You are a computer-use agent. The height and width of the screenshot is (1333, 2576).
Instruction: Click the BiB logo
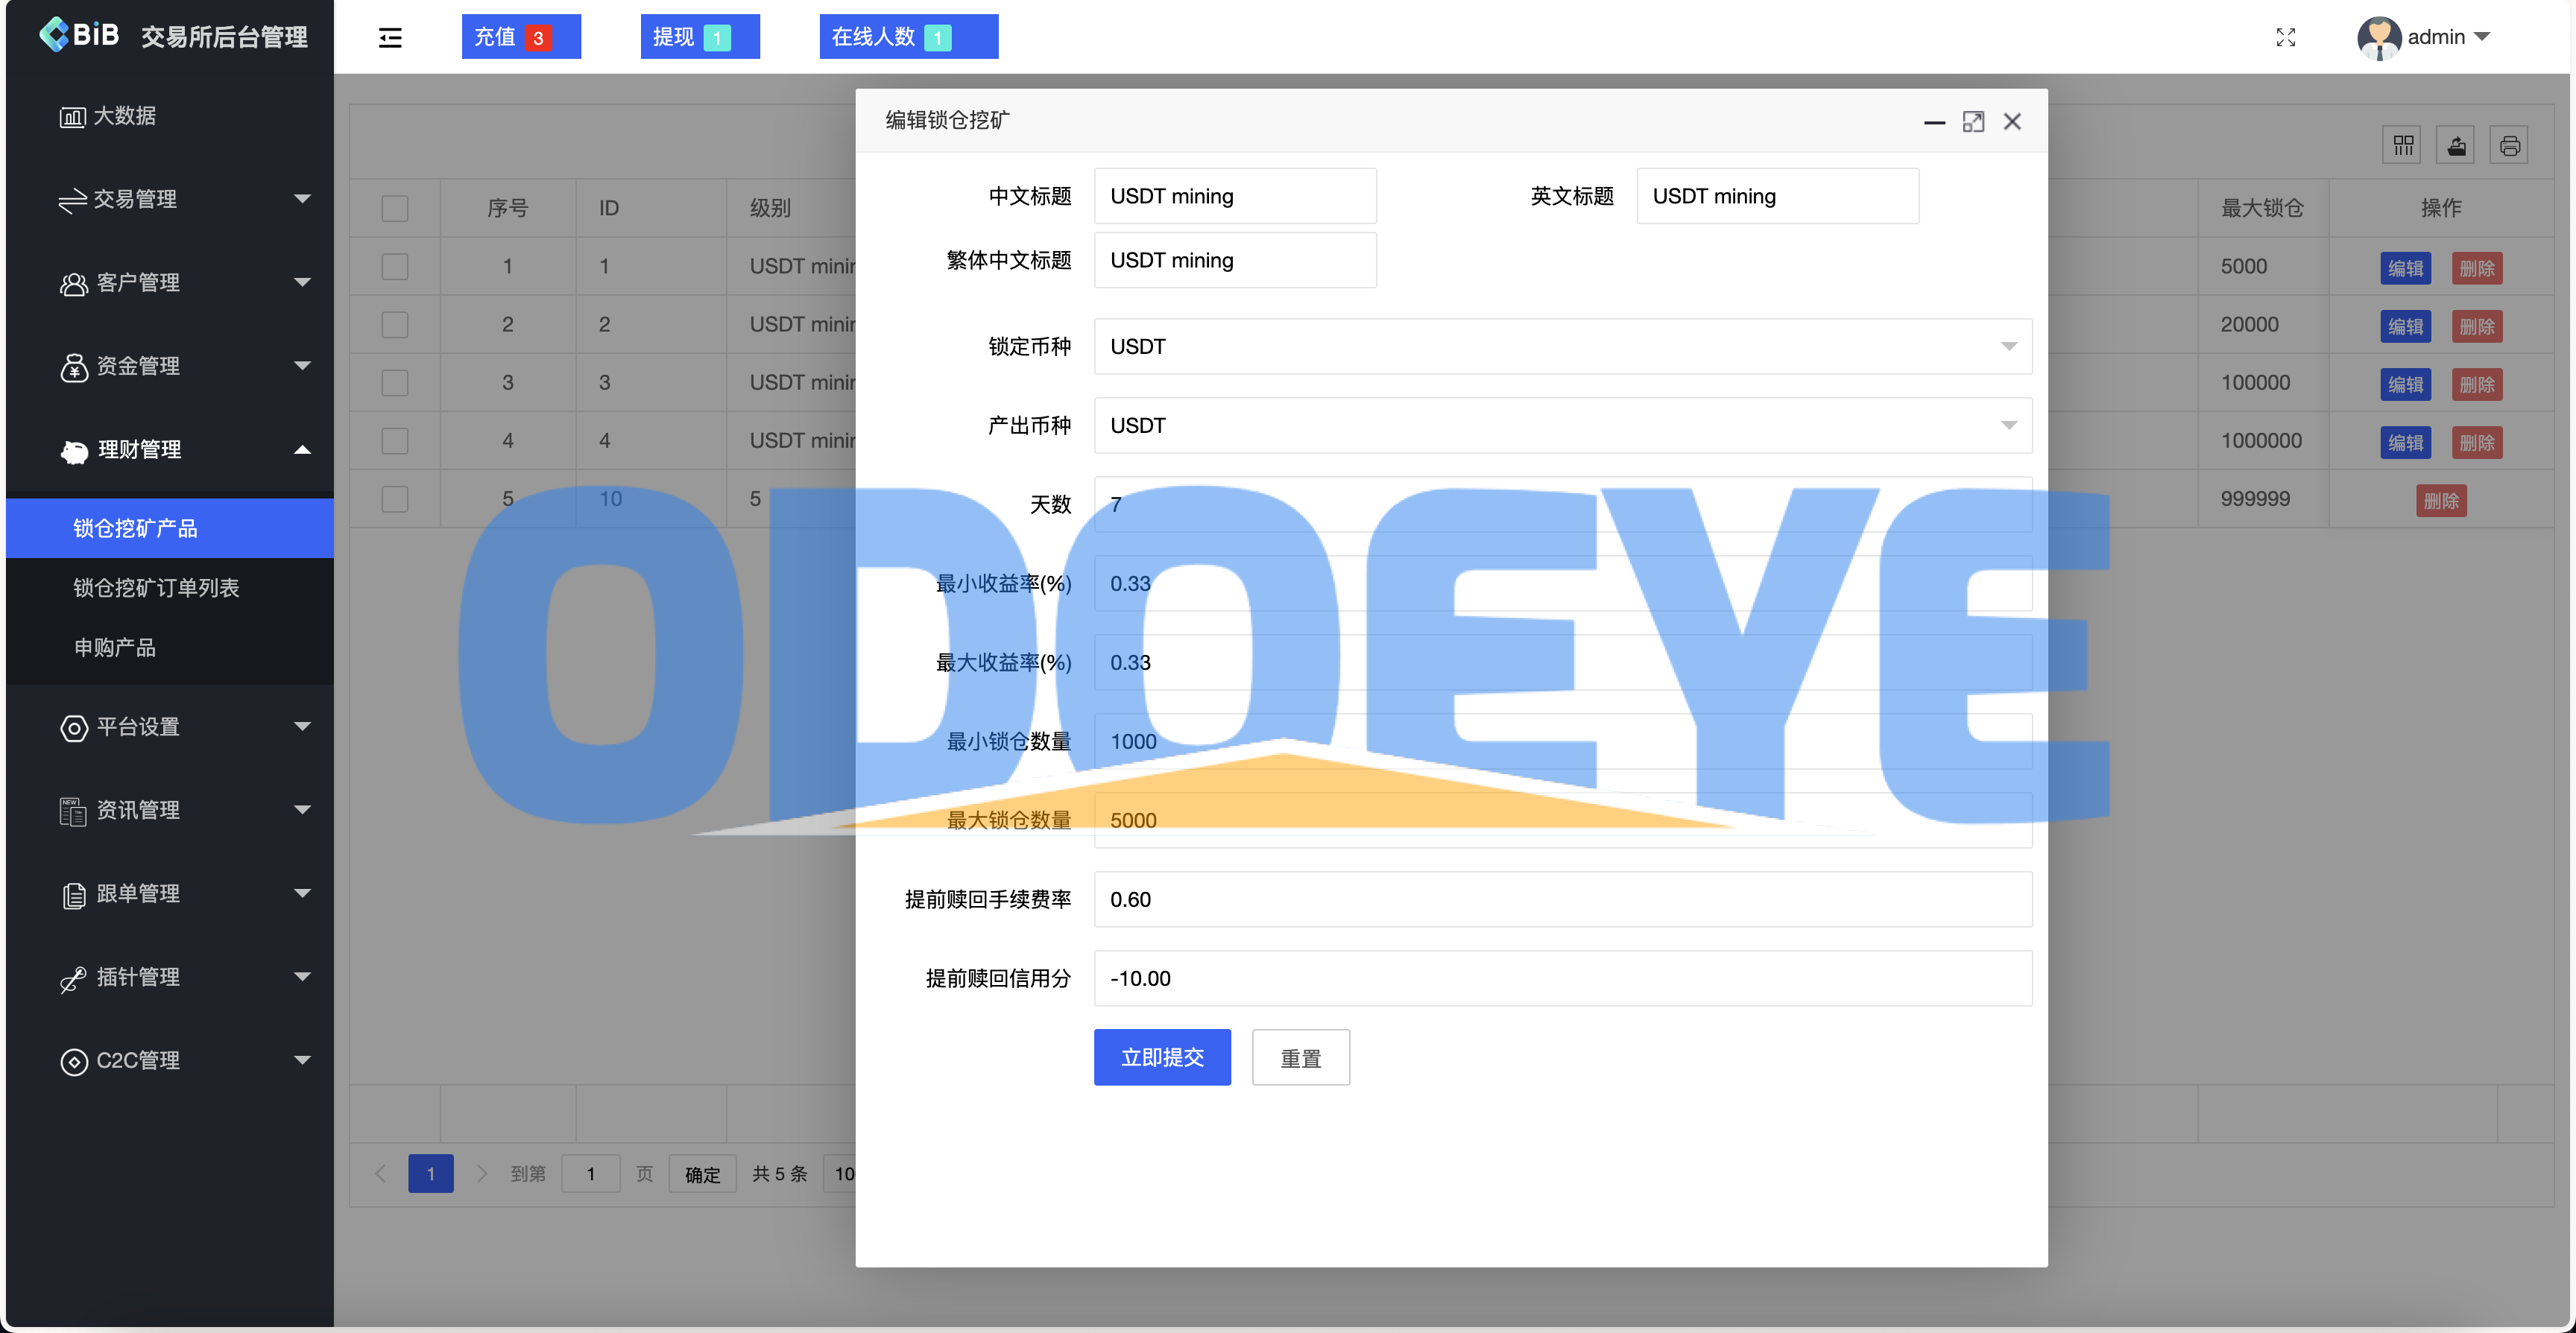79,35
